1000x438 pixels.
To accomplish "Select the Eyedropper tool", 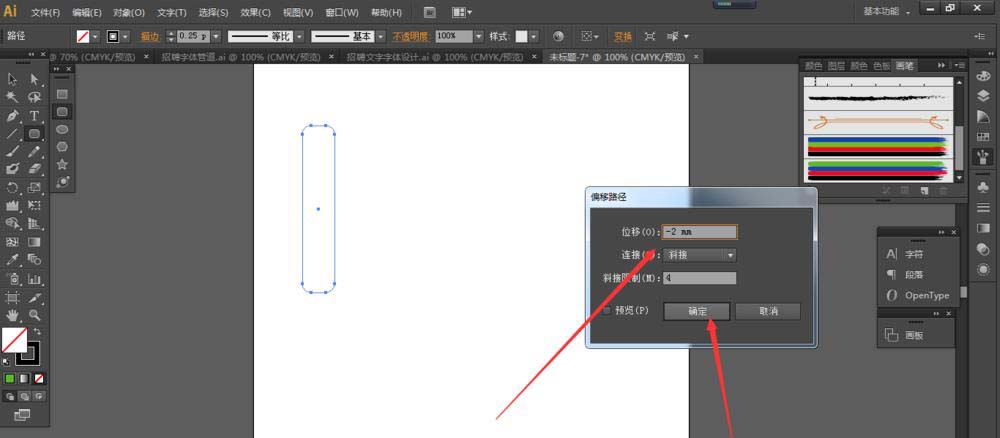I will 12,259.
